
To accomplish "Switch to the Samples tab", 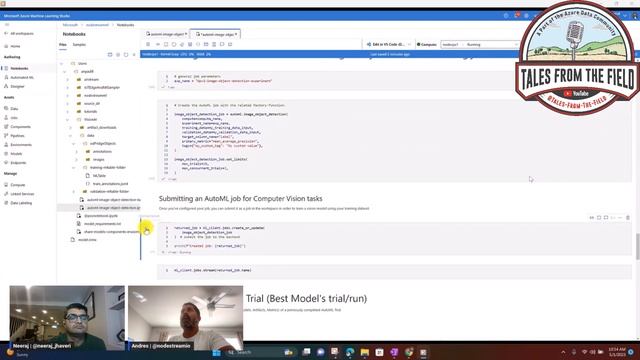I will [x=79, y=44].
